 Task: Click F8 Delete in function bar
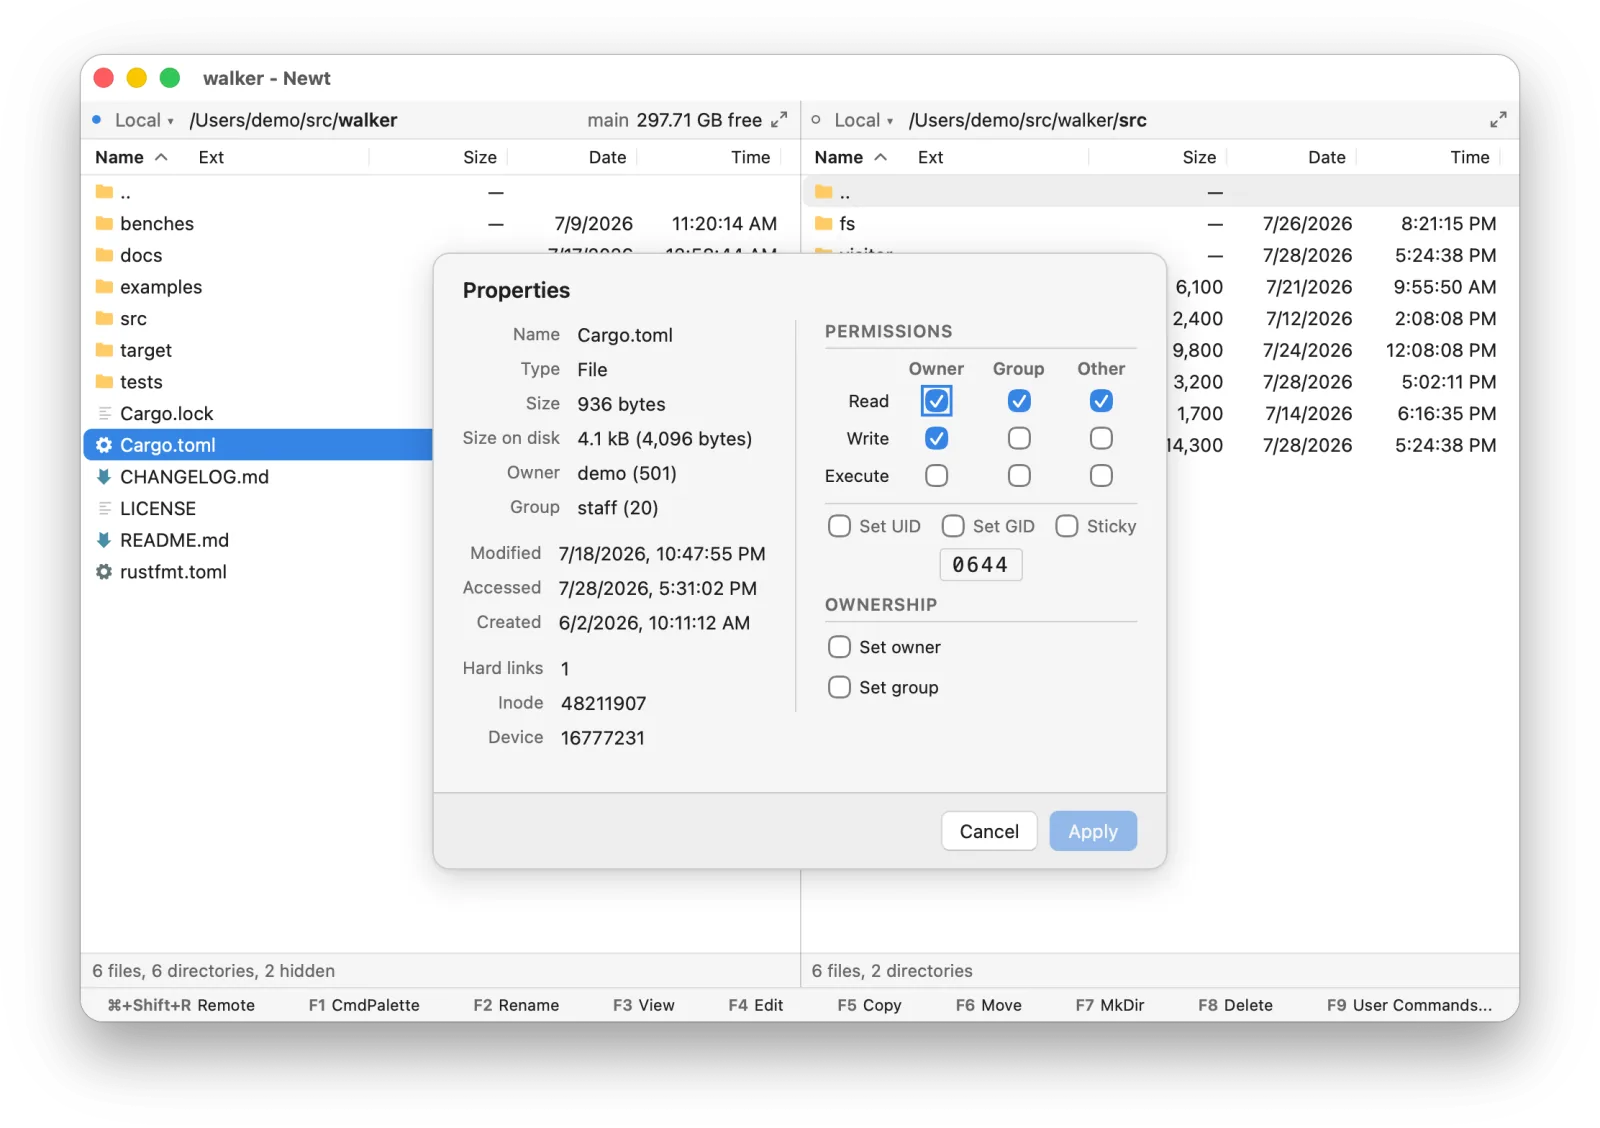(1235, 1005)
